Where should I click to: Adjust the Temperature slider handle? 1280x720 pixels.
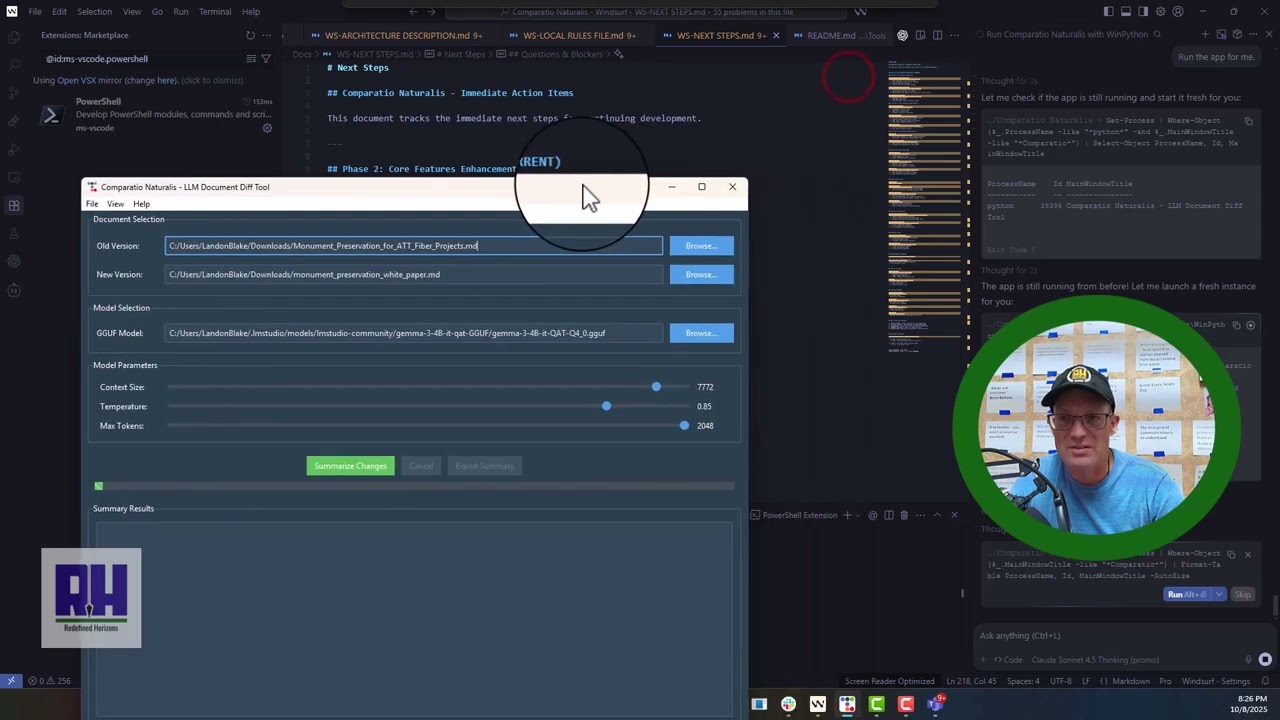pyautogui.click(x=606, y=406)
